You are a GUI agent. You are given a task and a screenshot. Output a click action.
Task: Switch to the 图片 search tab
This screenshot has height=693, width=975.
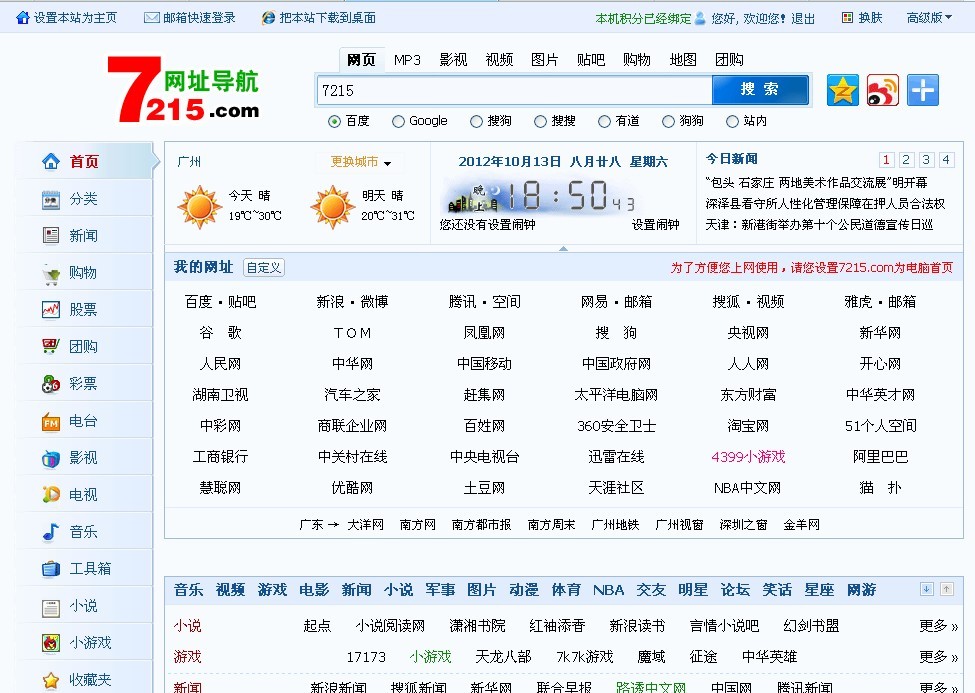(x=545, y=60)
